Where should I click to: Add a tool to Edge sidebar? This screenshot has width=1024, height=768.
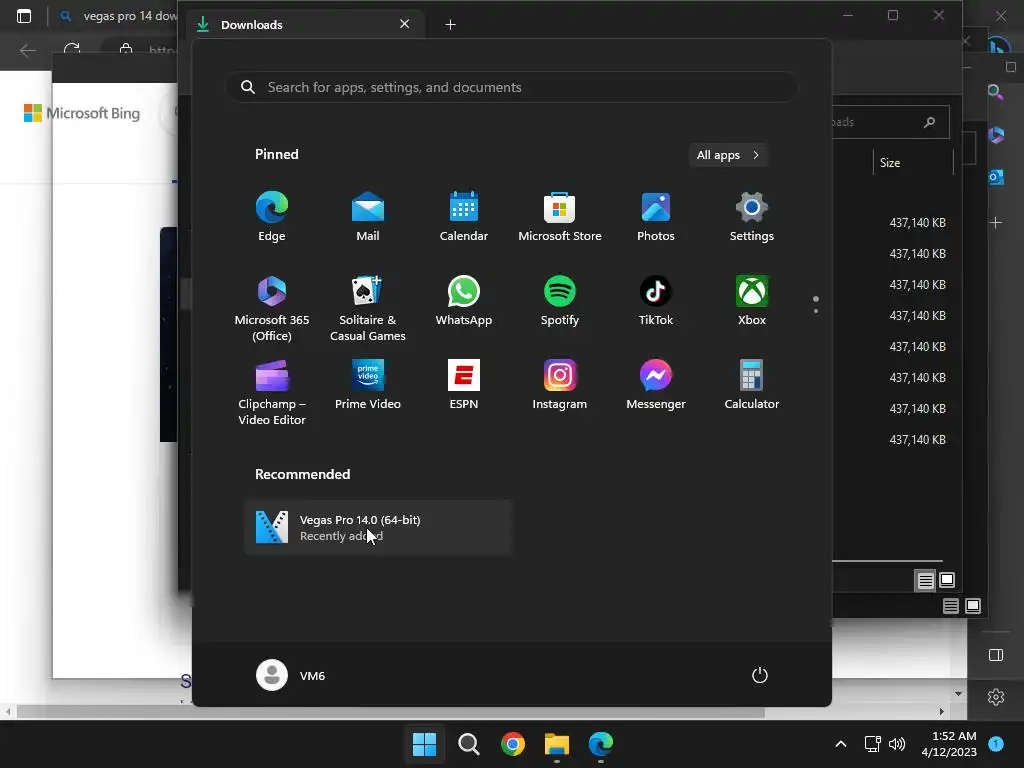(x=996, y=223)
